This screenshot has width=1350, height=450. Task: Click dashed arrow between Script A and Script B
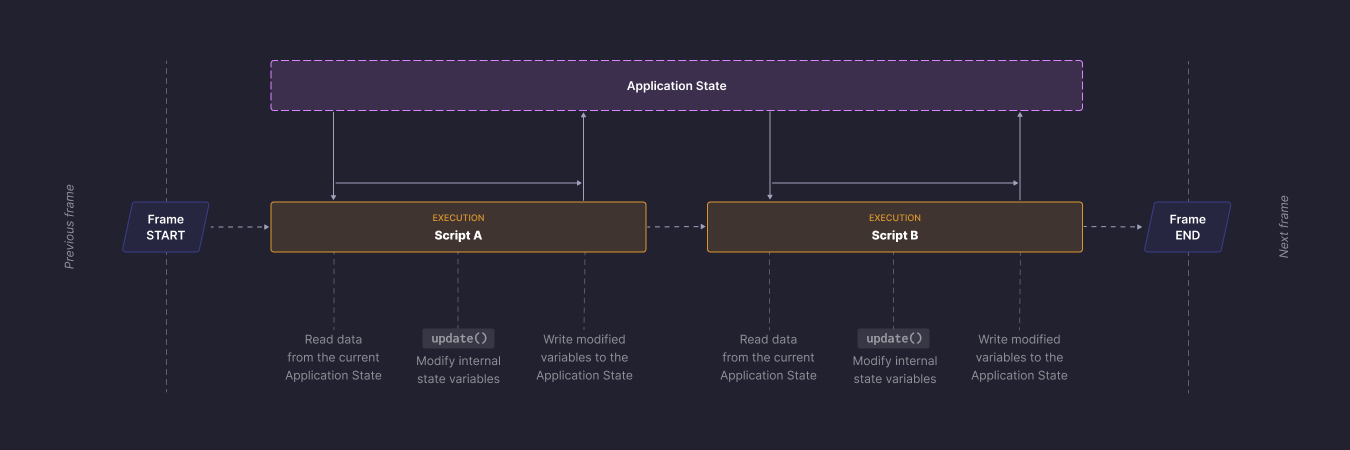(676, 227)
